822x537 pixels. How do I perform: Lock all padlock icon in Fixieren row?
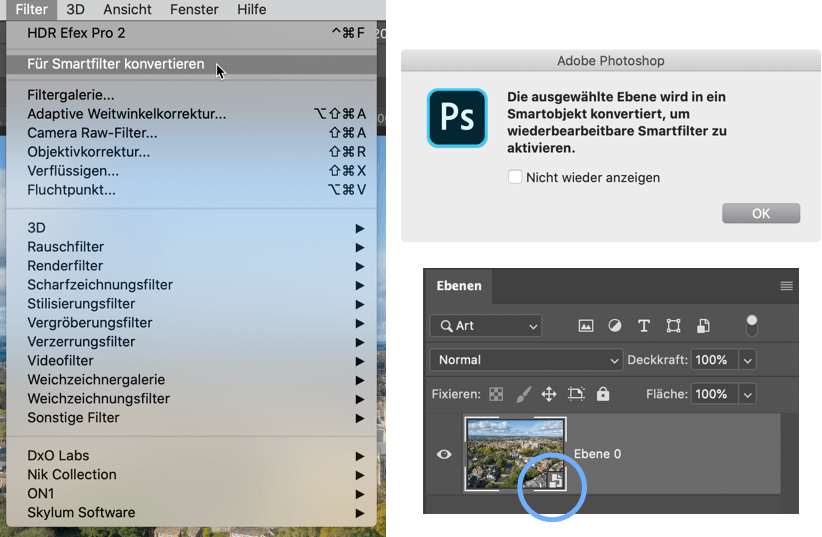pyautogui.click(x=603, y=394)
